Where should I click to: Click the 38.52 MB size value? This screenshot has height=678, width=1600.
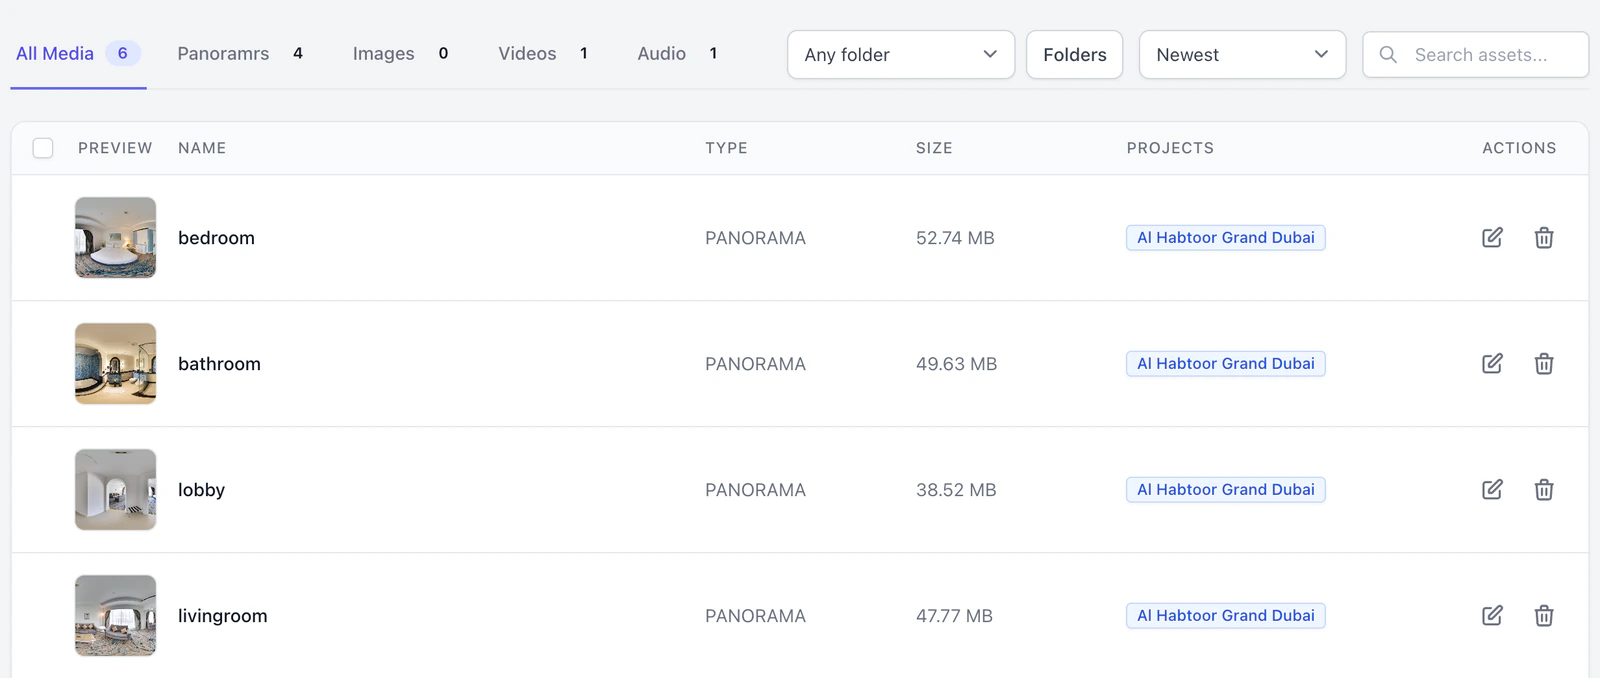click(956, 489)
